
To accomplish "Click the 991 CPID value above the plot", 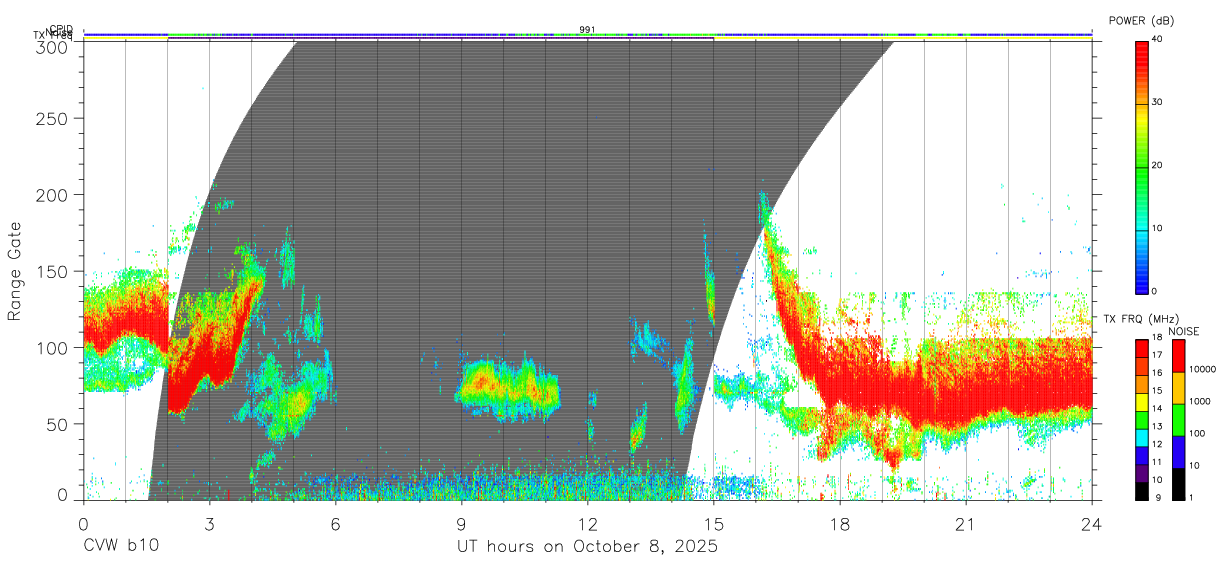I will point(587,29).
